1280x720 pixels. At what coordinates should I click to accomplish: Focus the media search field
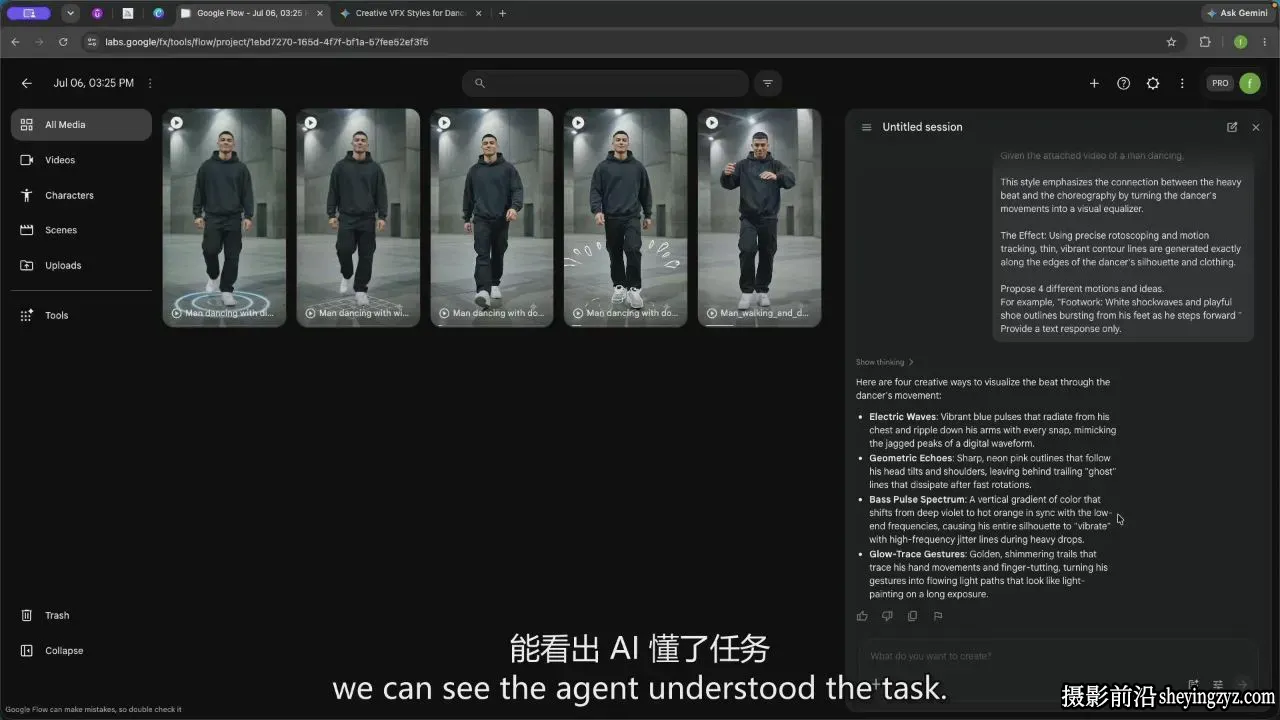point(605,83)
